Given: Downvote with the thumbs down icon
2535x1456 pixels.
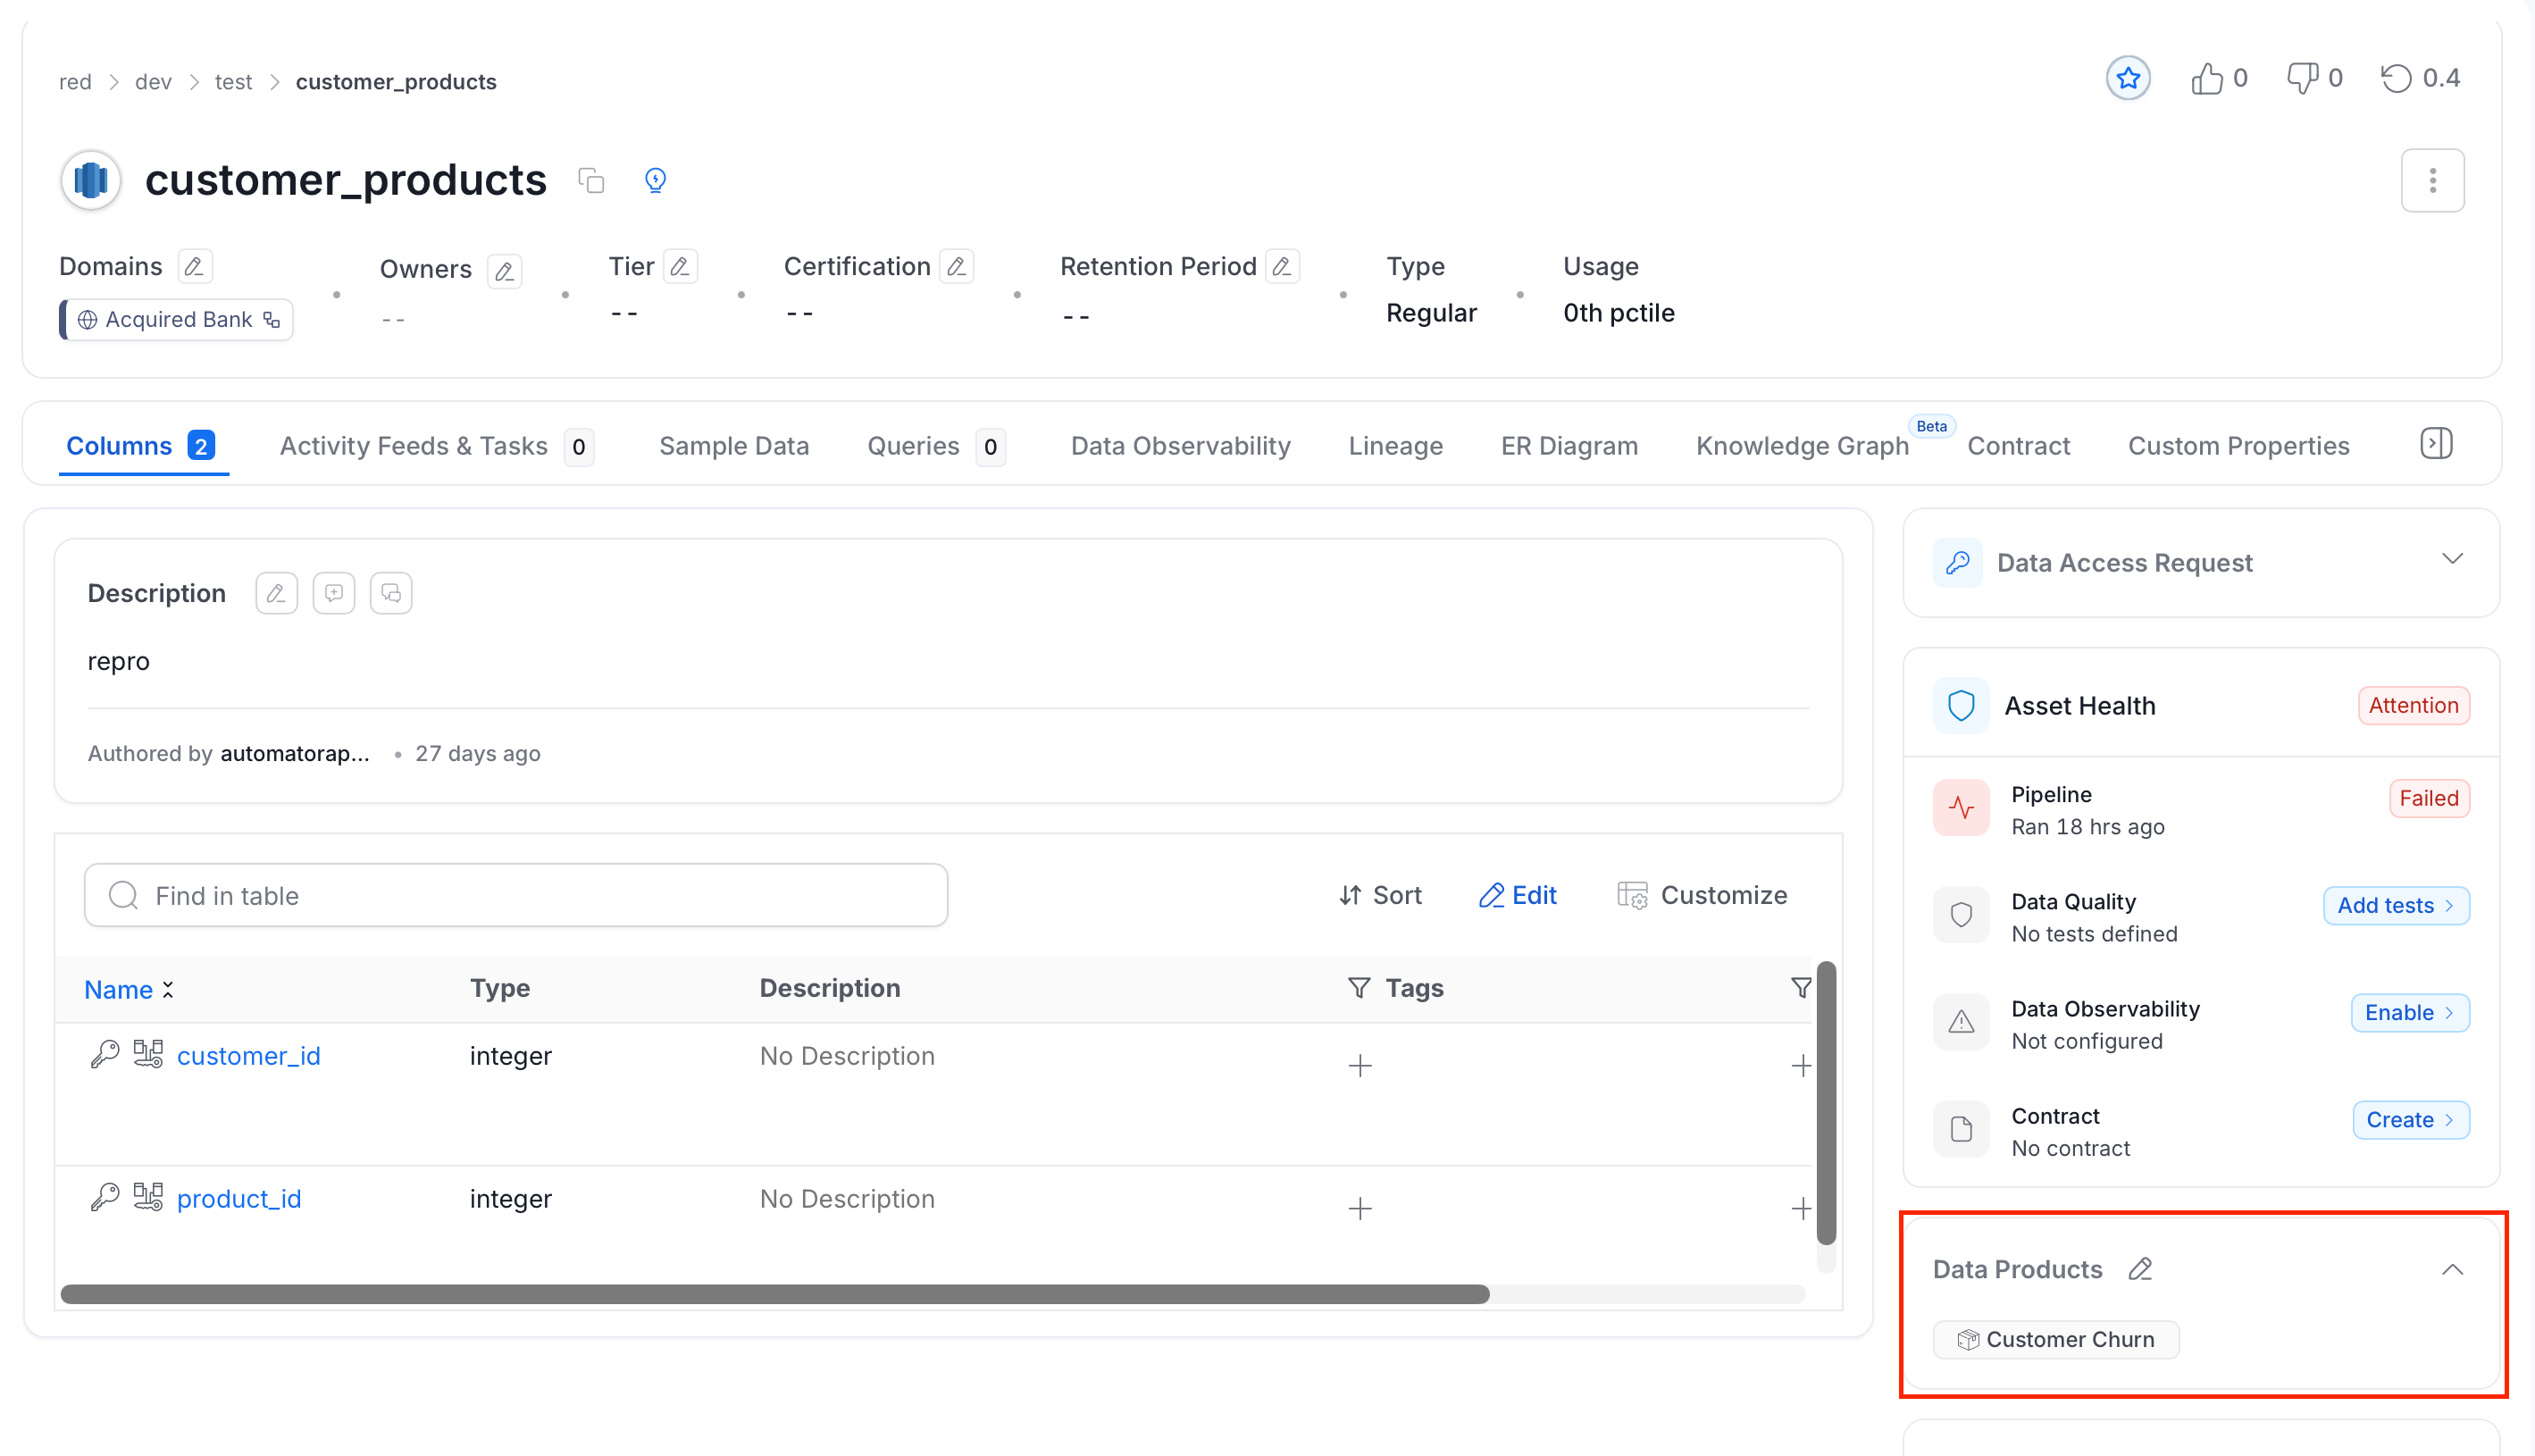Looking at the screenshot, I should click(x=2302, y=78).
